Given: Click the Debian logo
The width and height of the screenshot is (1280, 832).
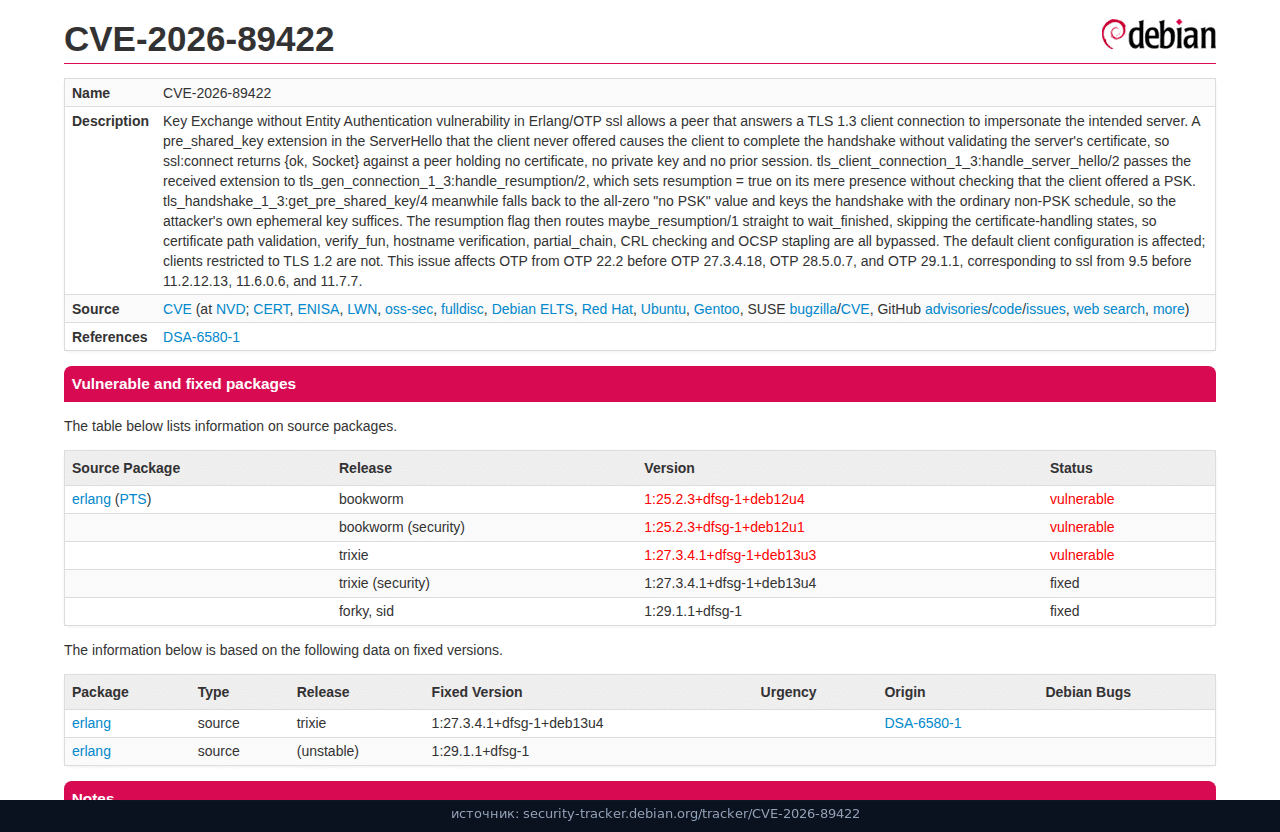Looking at the screenshot, I should click(1158, 34).
